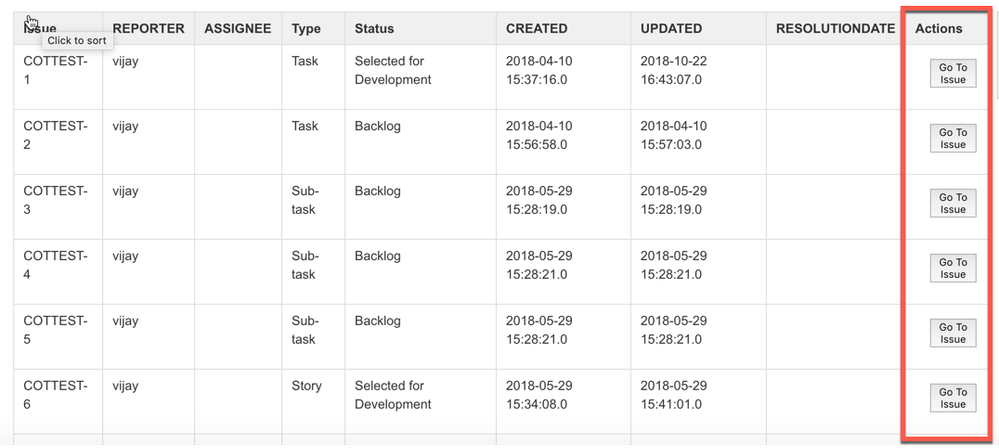This screenshot has width=999, height=448.
Task: Open COTTEST-6 with Go To Issue
Action: 952,398
